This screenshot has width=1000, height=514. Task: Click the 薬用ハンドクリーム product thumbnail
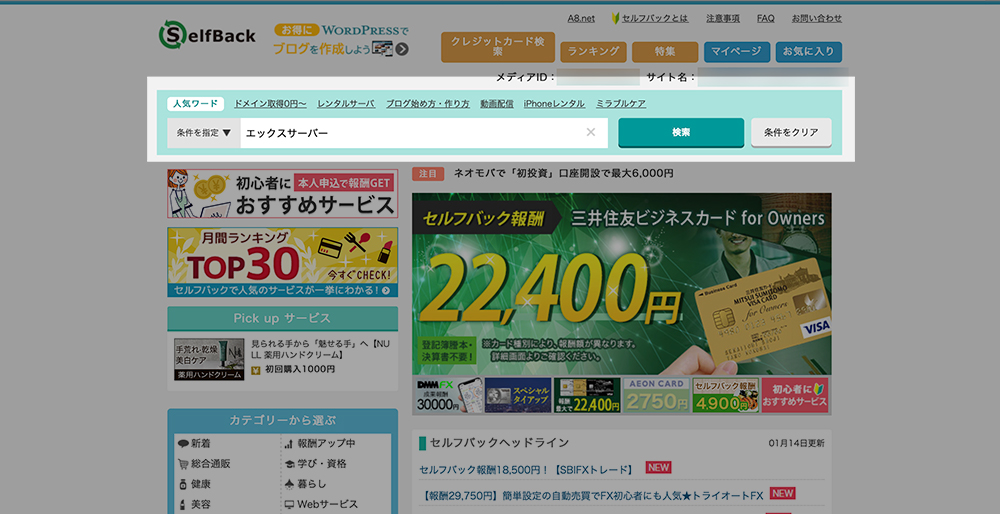(x=209, y=359)
